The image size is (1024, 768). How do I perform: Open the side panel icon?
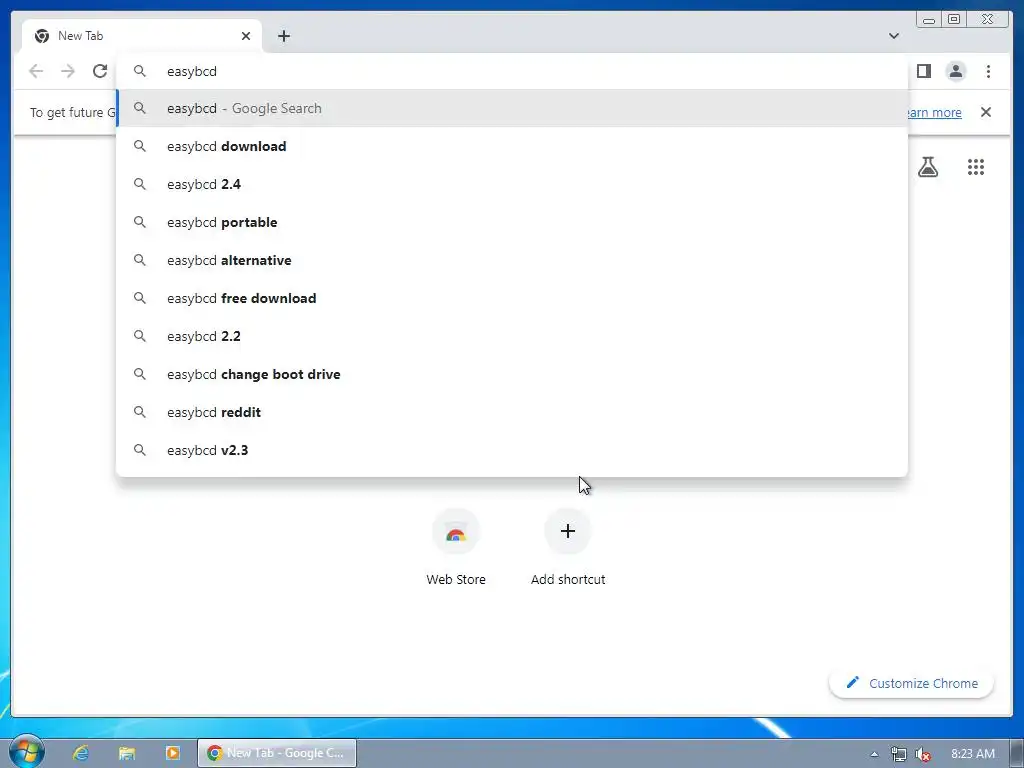click(923, 71)
